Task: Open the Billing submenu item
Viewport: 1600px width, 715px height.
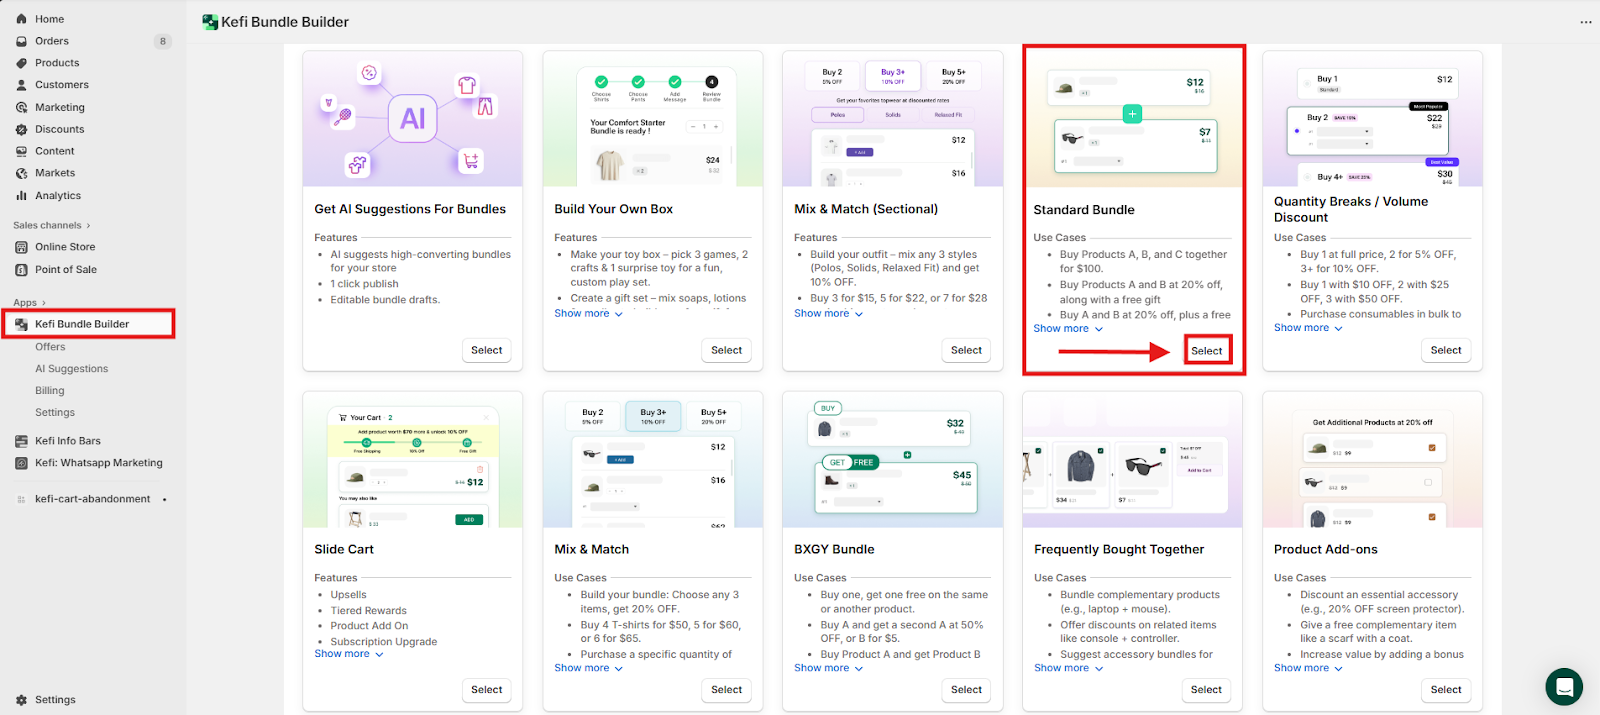Action: coord(49,391)
